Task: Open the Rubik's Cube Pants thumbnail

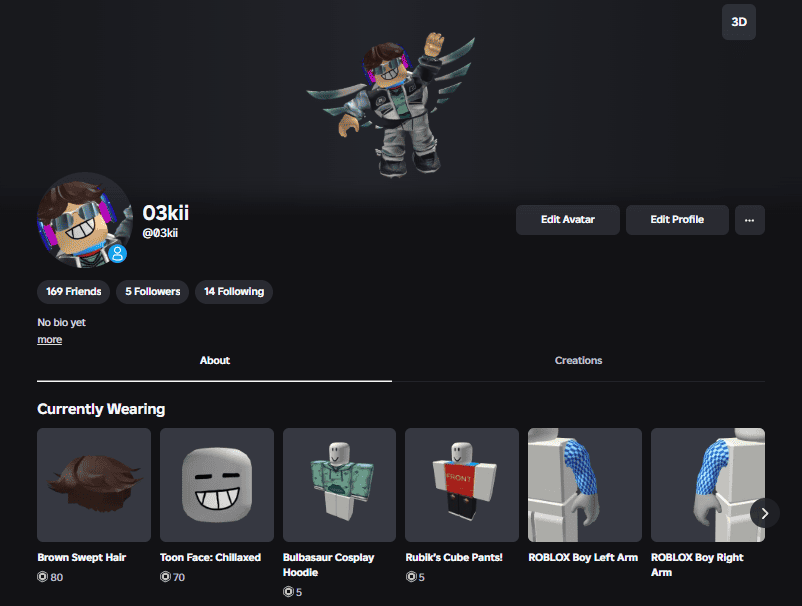Action: [462, 485]
